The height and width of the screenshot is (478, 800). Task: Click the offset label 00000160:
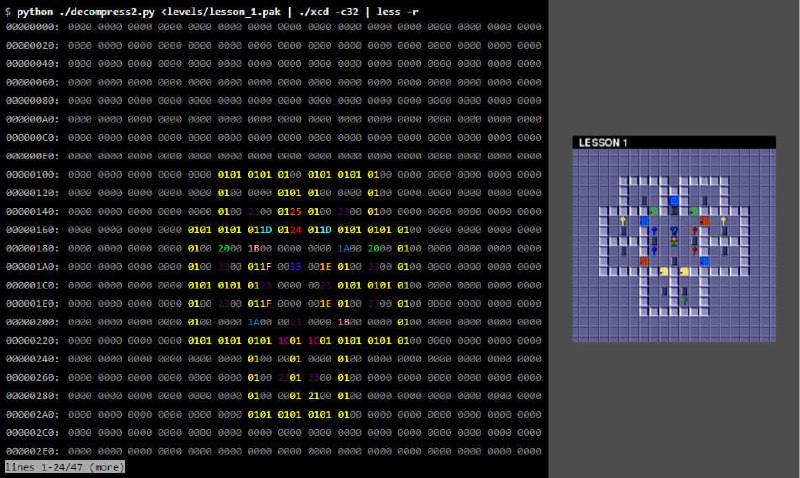tap(33, 230)
